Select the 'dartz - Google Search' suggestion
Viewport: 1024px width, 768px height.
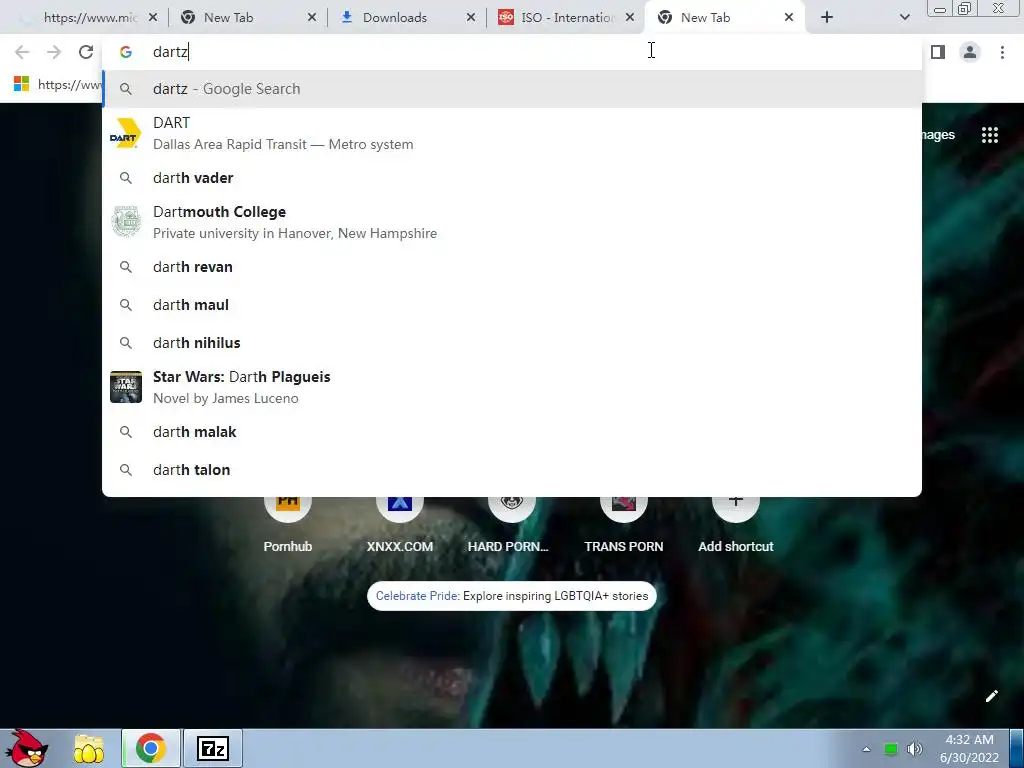point(512,89)
